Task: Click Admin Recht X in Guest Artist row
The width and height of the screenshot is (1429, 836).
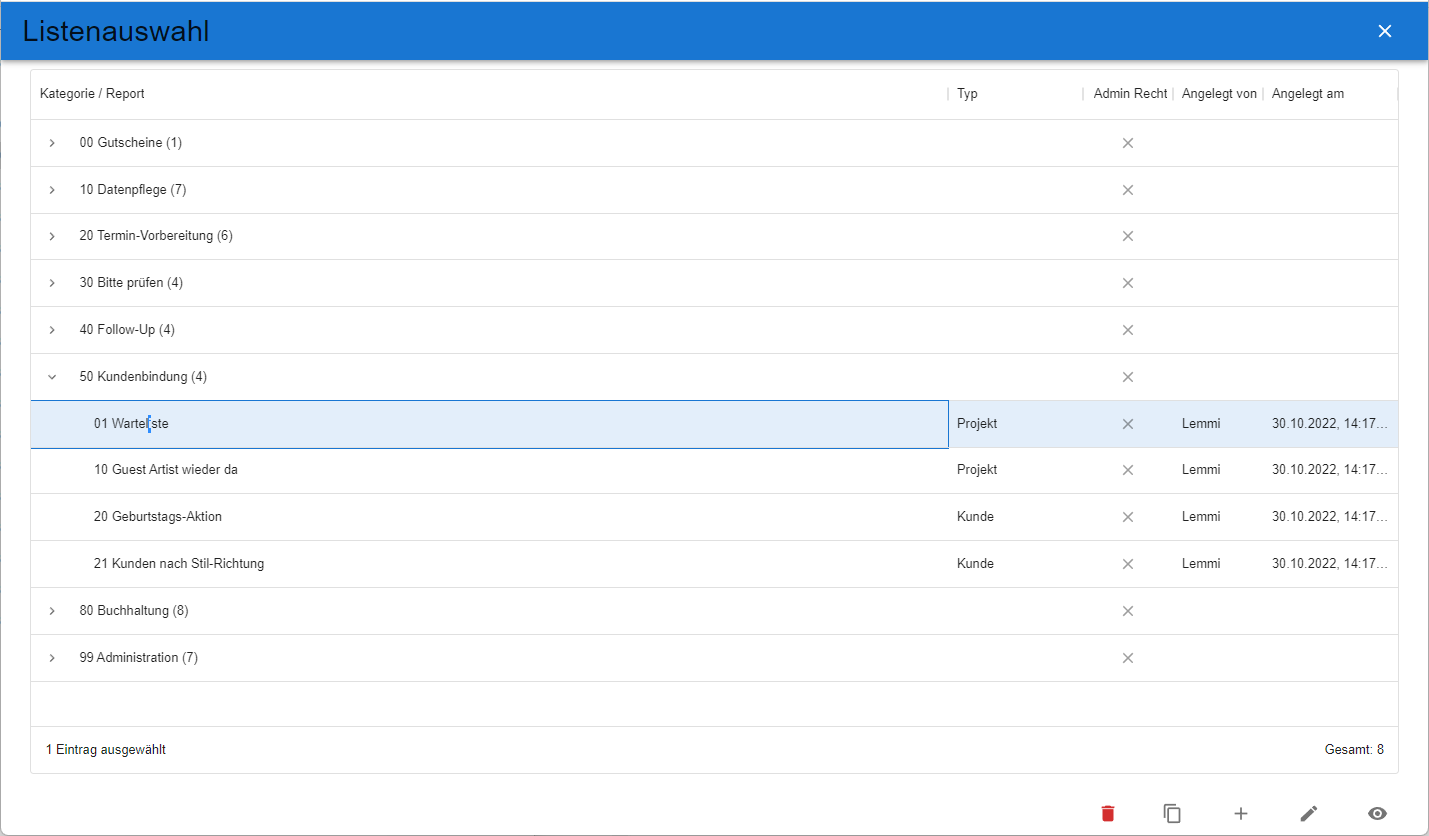Action: [x=1128, y=470]
